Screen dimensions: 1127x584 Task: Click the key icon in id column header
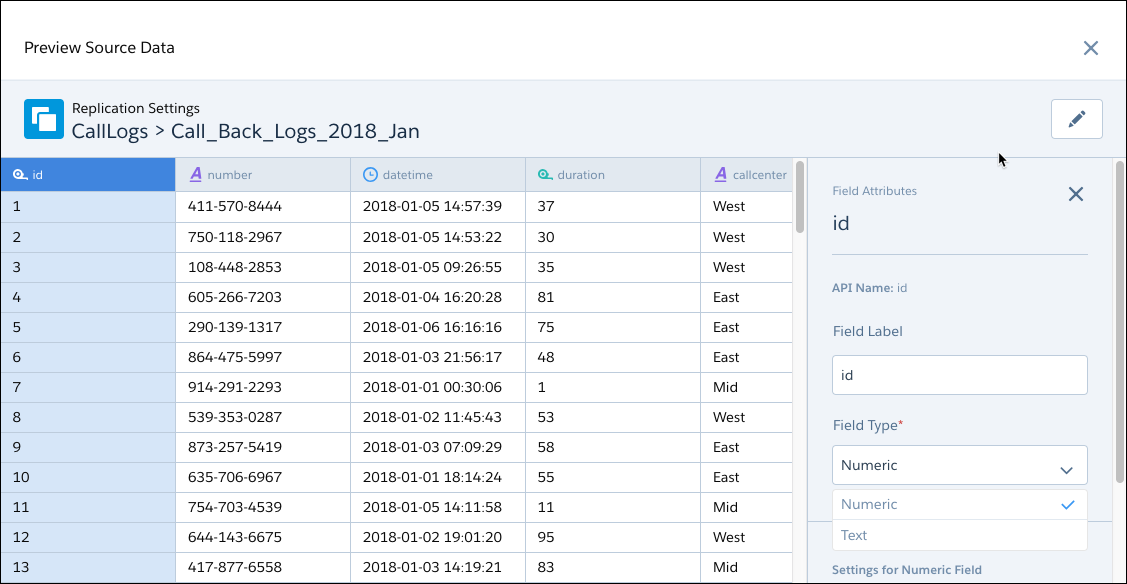(20, 175)
